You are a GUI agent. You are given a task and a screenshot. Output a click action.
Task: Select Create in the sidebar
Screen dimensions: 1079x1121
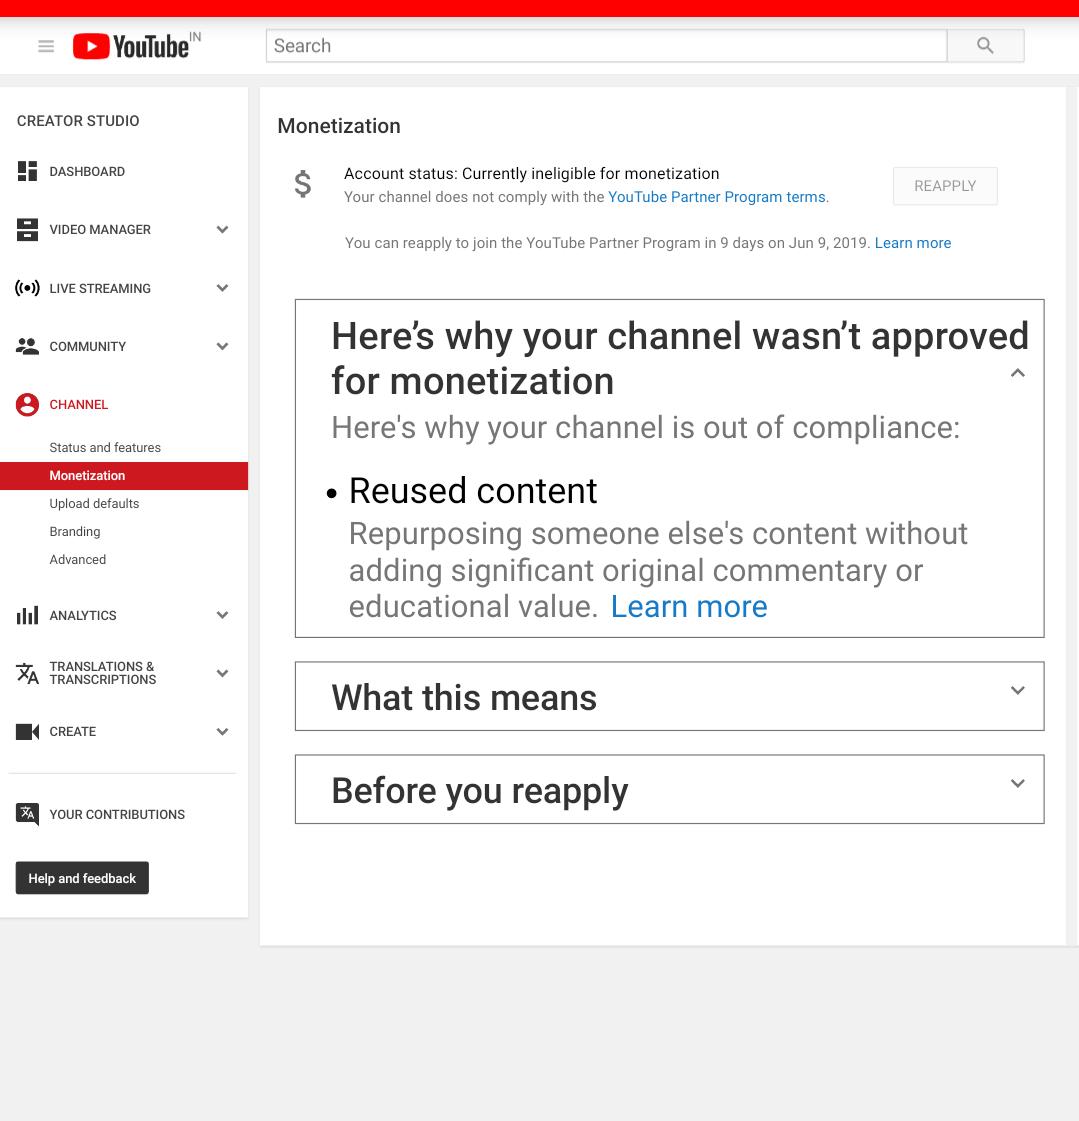coord(72,731)
